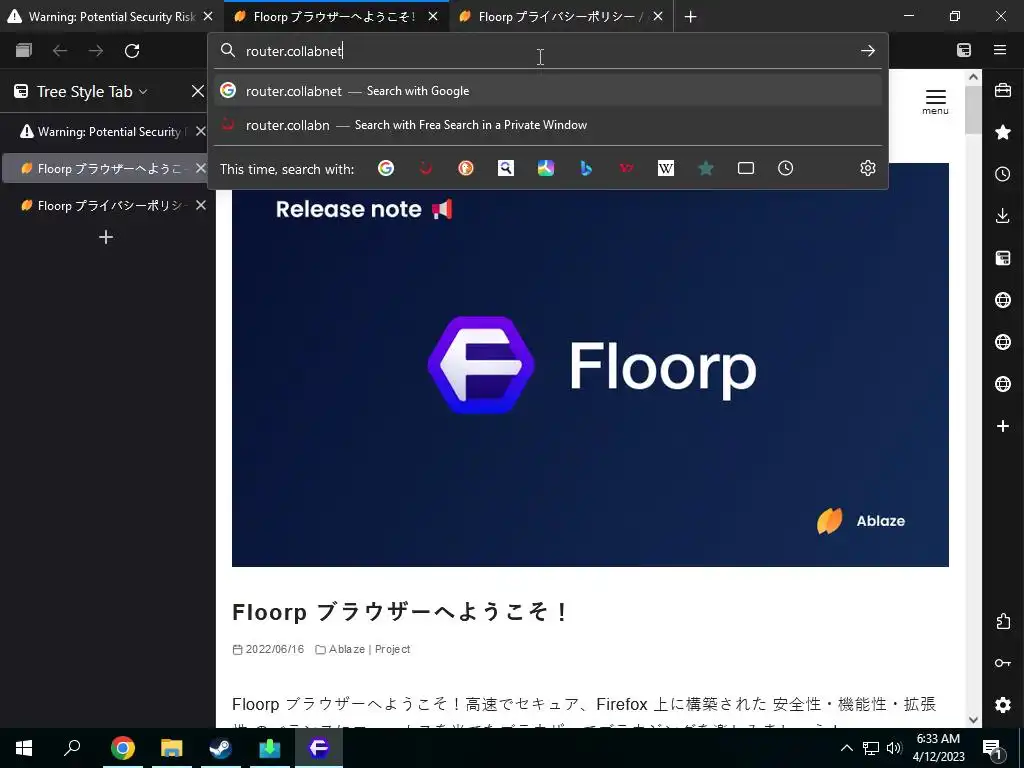Close Floorp プライバシーポリシー tab in tree sidebar
Image resolution: width=1024 pixels, height=768 pixels.
200,205
